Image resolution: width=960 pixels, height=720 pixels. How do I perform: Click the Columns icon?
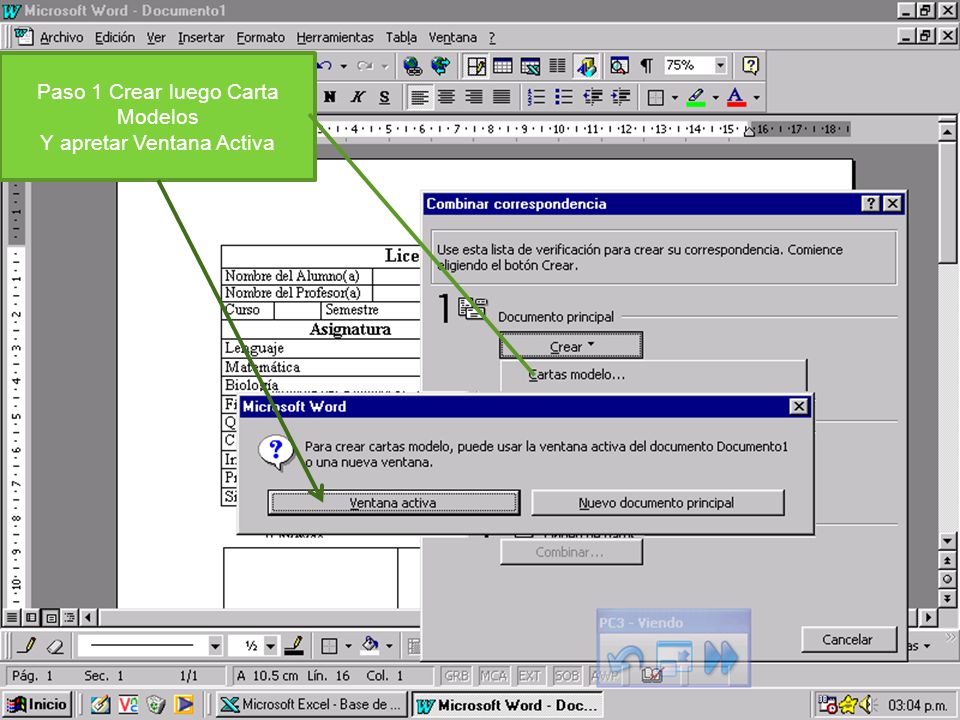pos(557,66)
